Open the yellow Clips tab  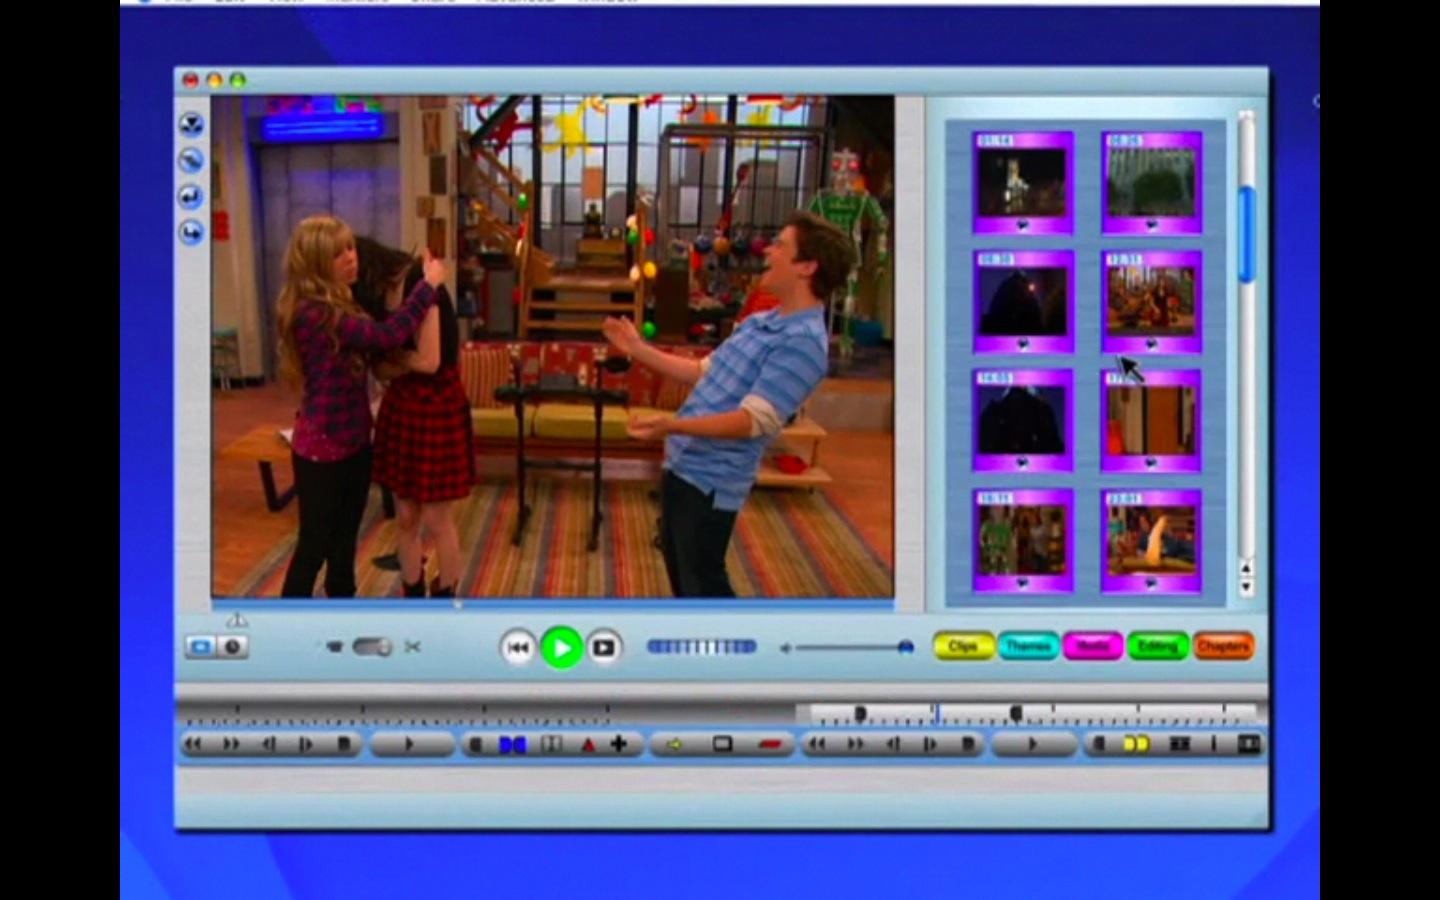click(962, 646)
